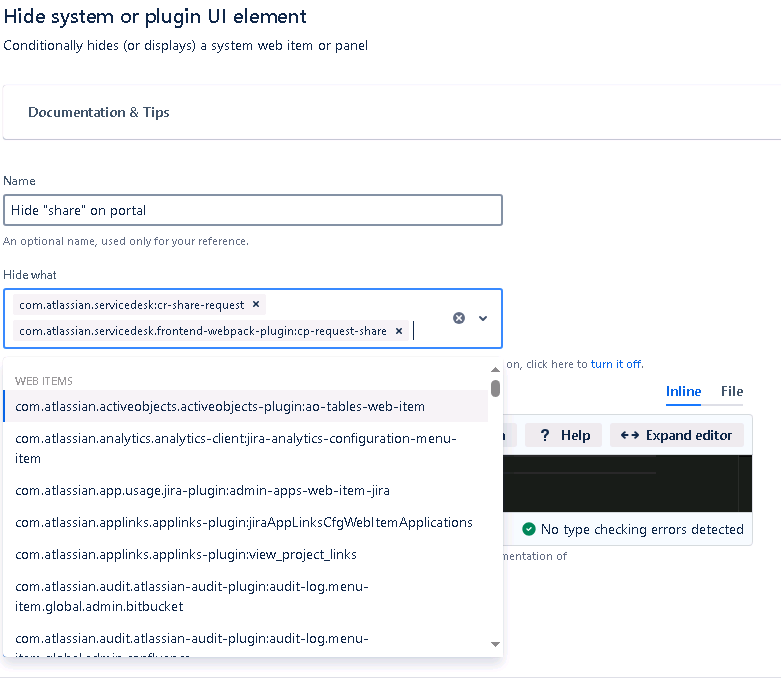Select view_project_links option
Image resolution: width=781 pixels, height=694 pixels.
pos(246,555)
